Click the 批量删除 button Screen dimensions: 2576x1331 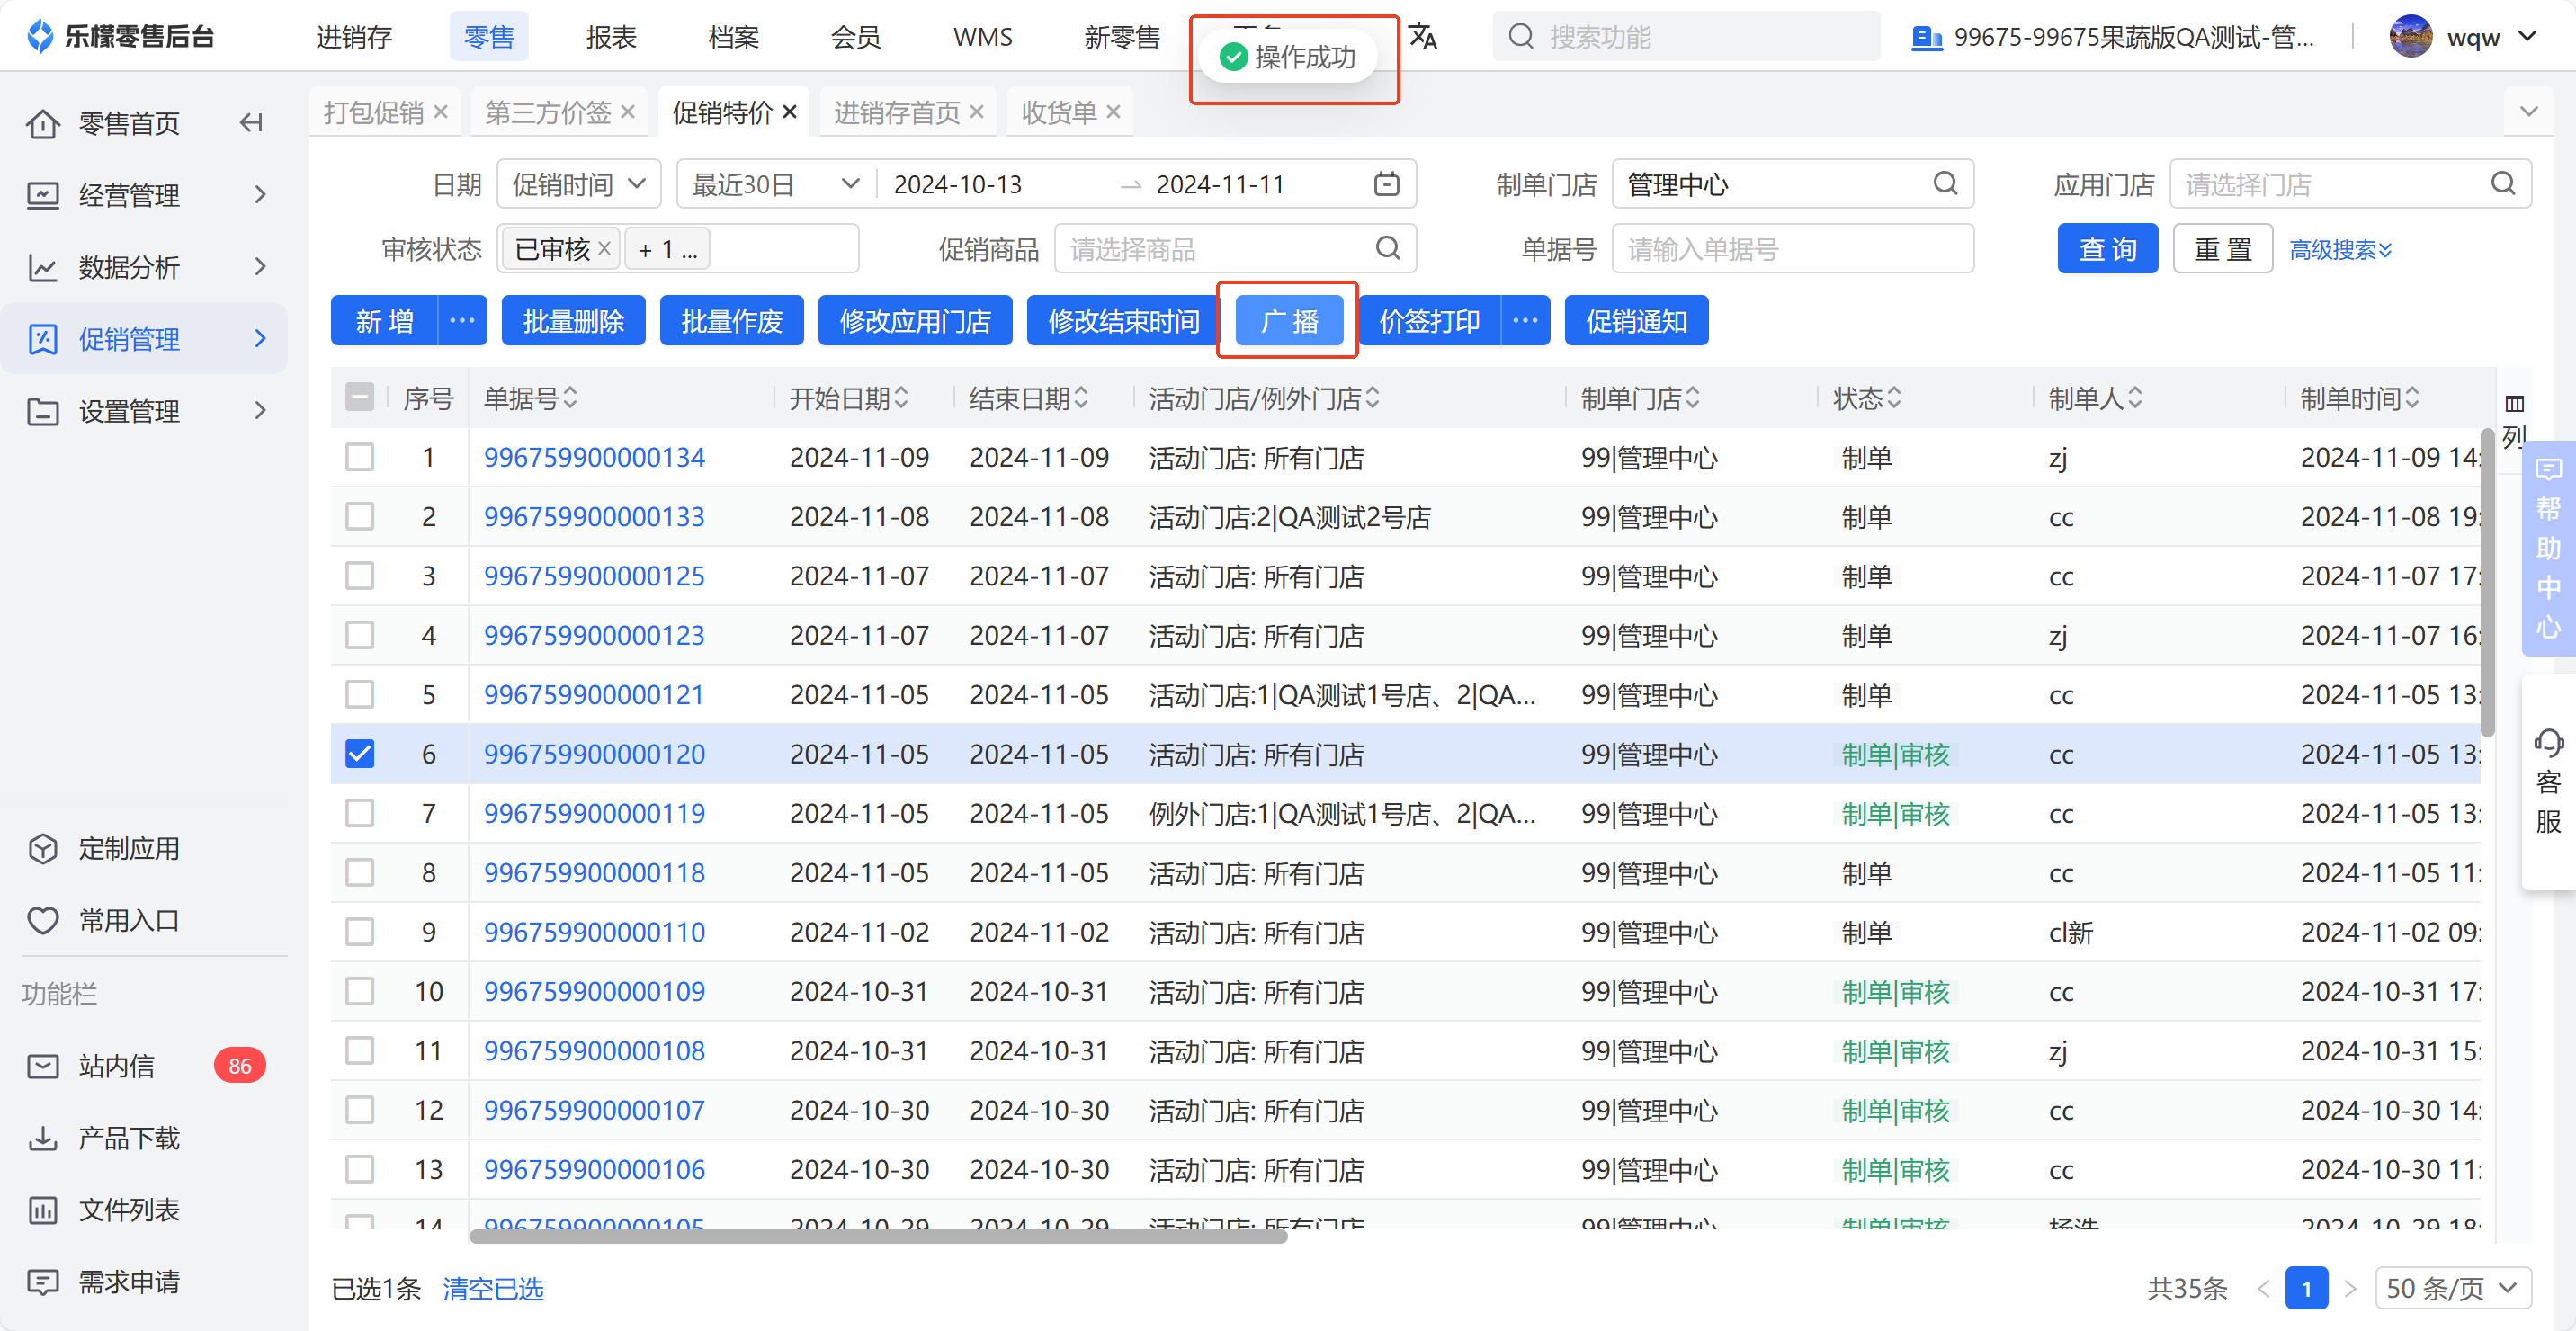(x=573, y=321)
